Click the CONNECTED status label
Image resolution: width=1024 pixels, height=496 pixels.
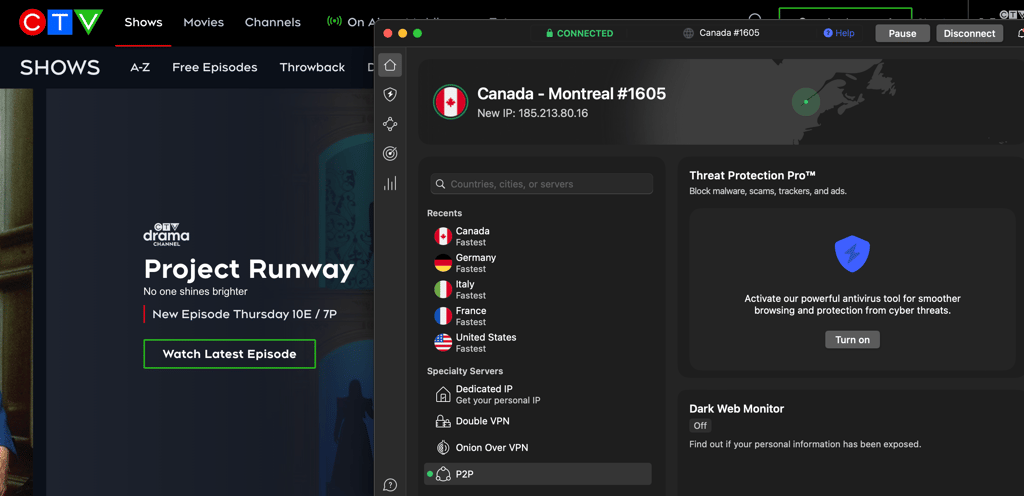pos(585,33)
